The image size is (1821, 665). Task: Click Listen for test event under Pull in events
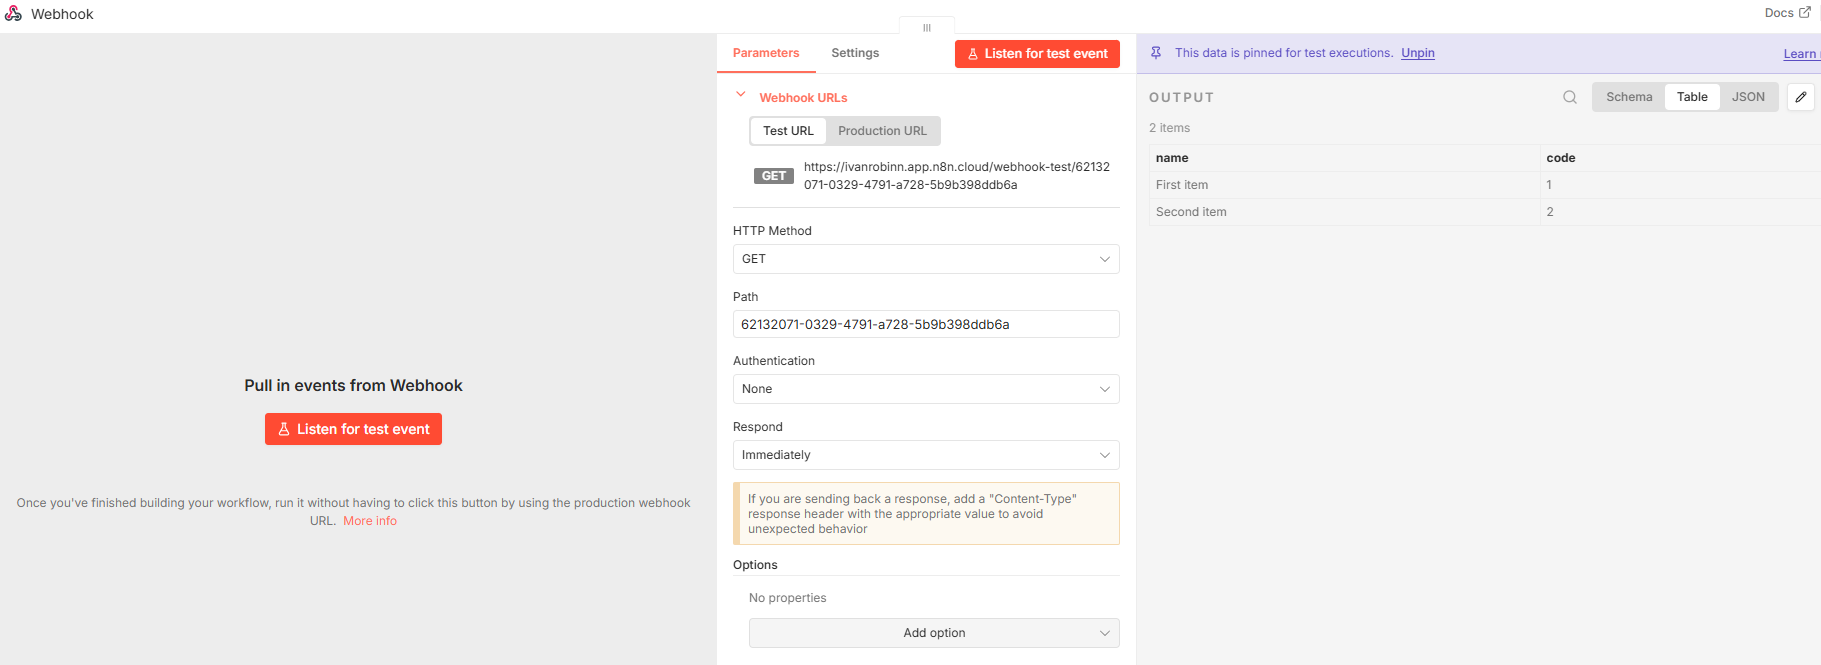(353, 429)
